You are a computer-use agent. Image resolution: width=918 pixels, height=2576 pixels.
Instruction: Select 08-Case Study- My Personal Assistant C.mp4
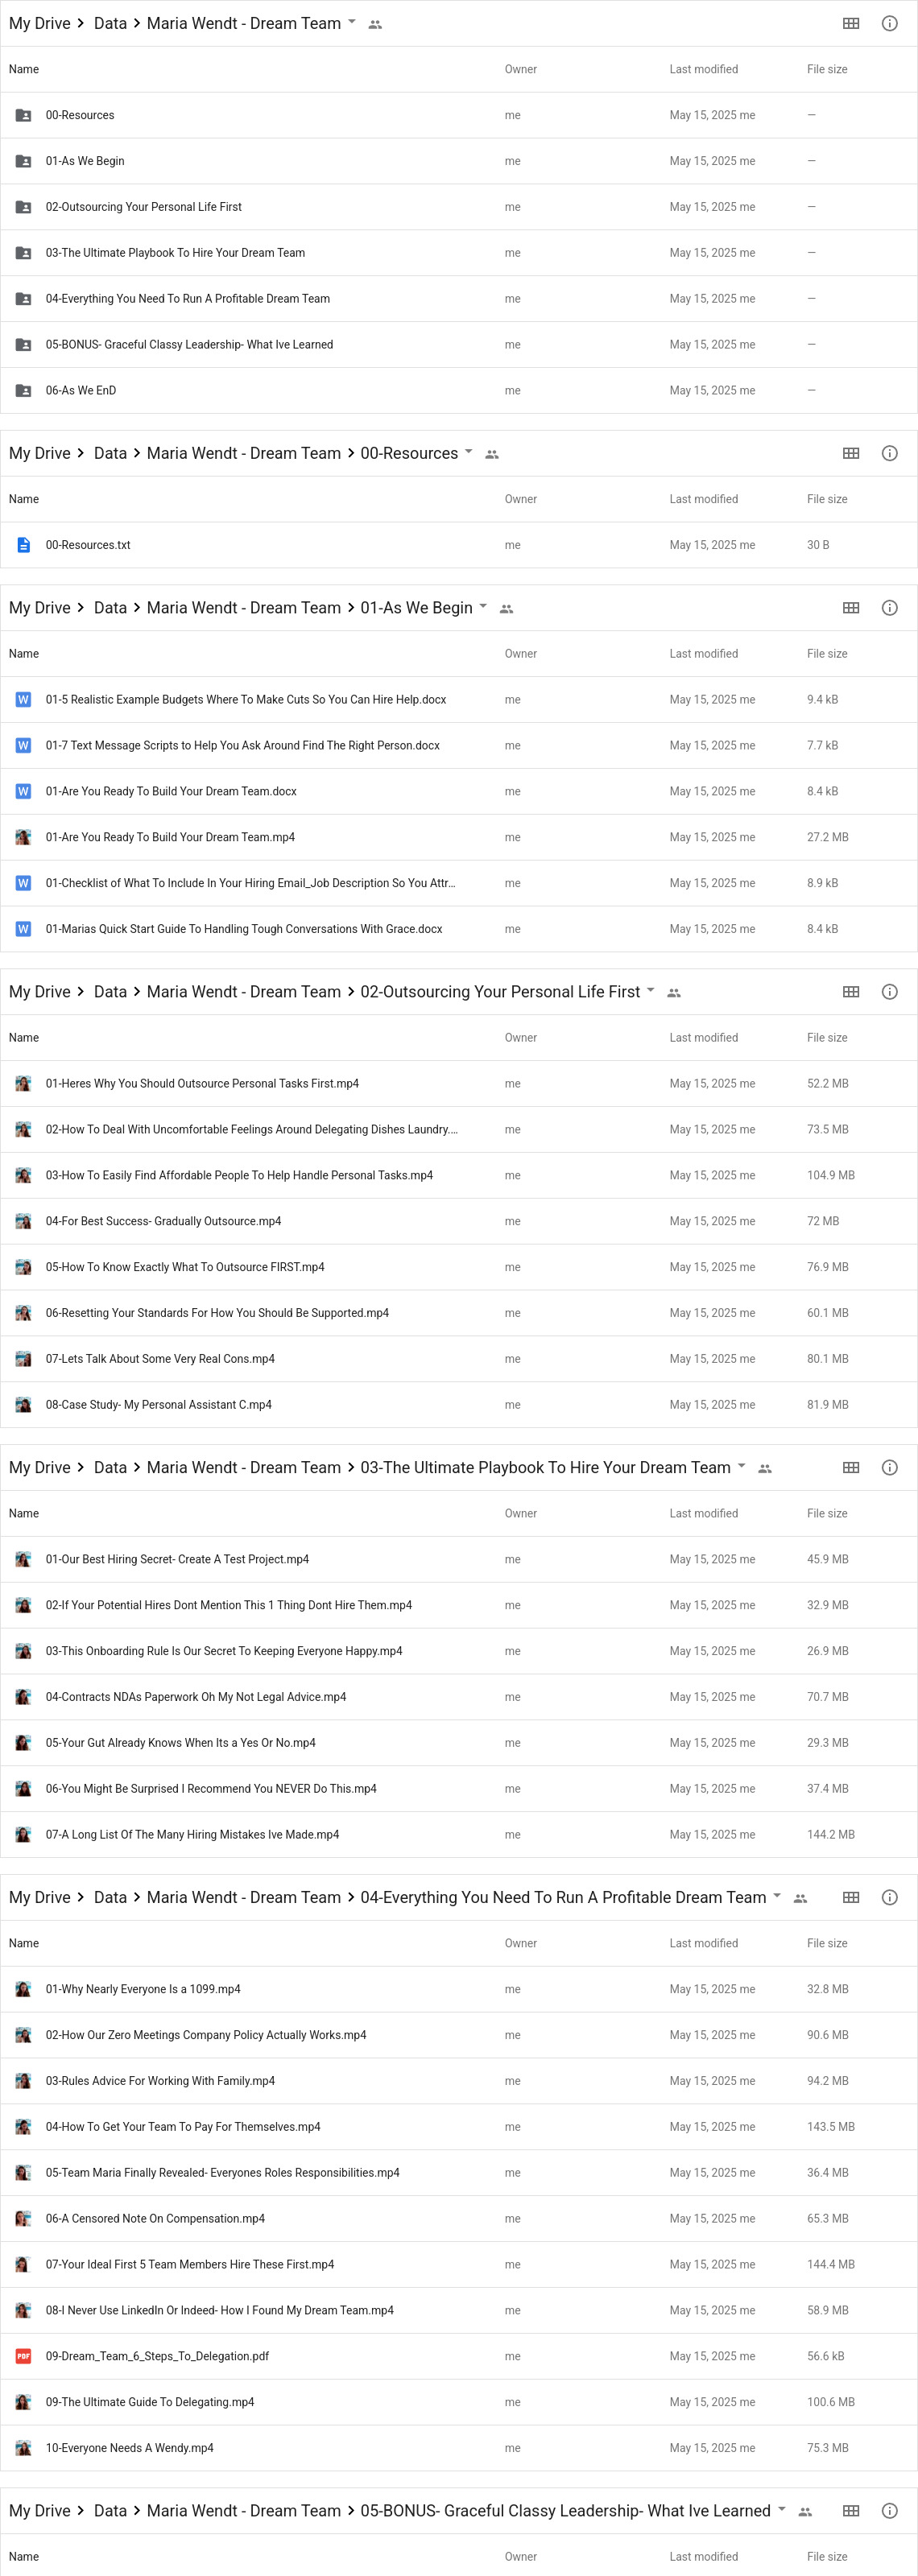click(459, 1405)
